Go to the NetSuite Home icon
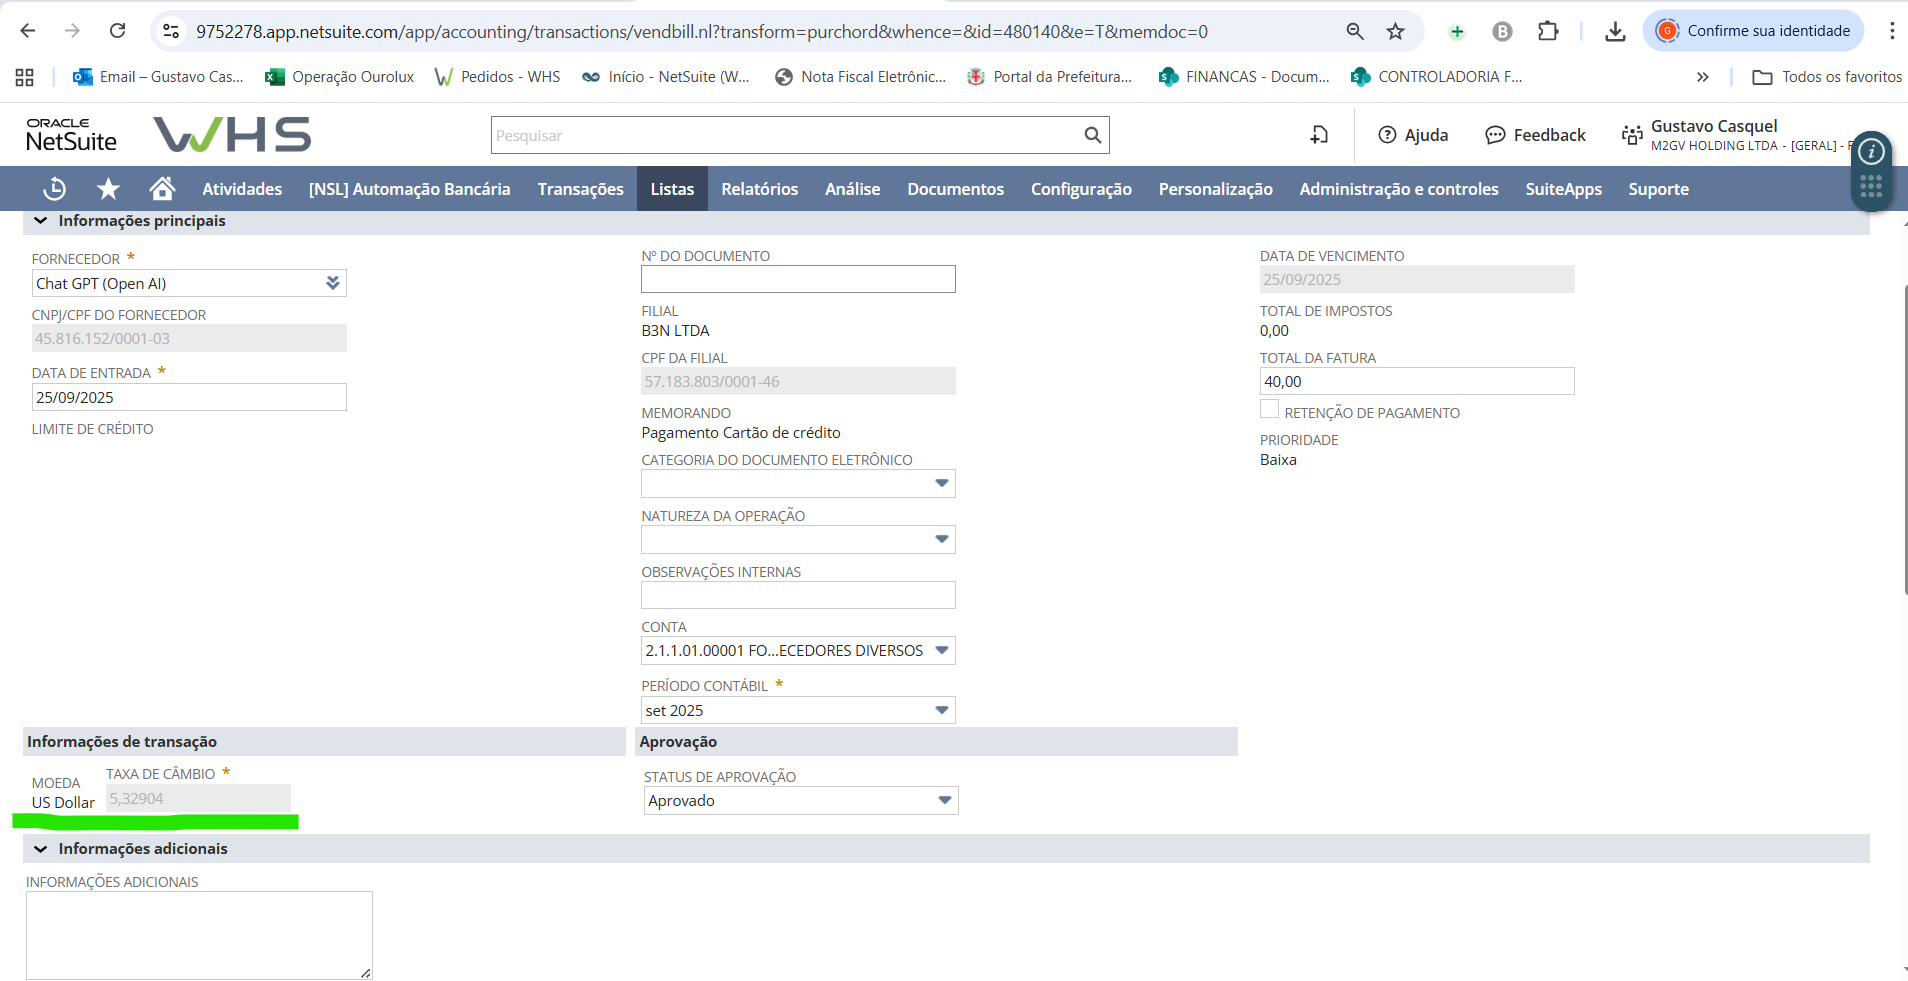The image size is (1908, 981). (162, 189)
